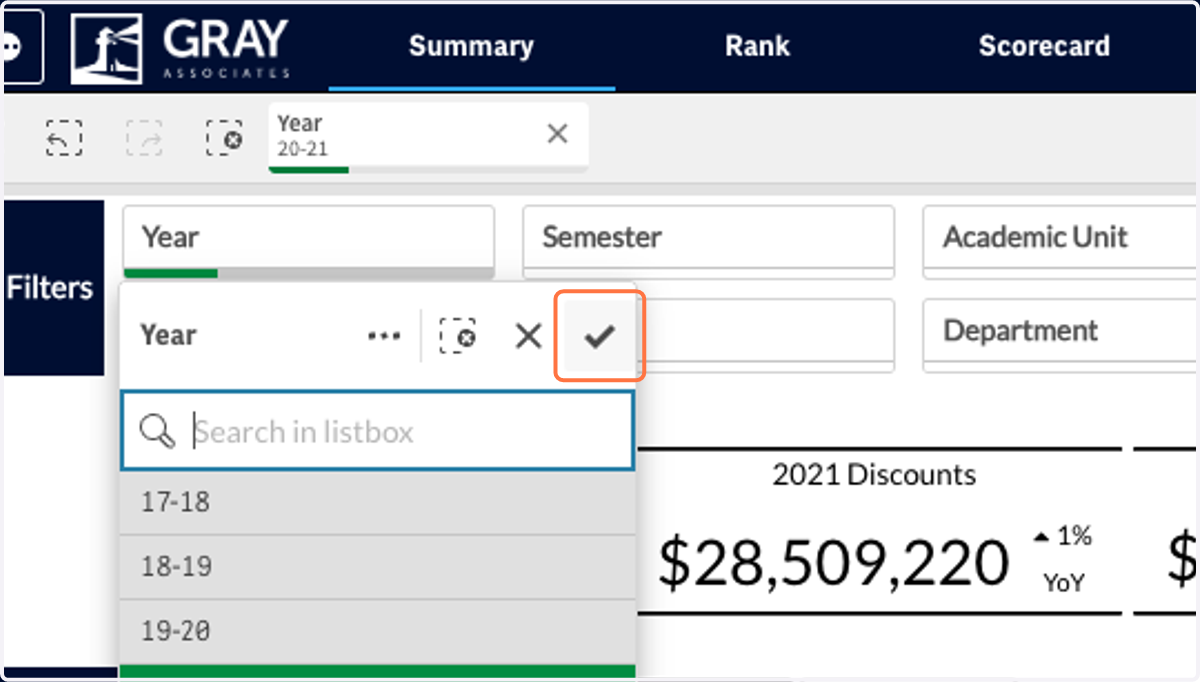Clear selection inside the Year listbox popup
Screen dimensions: 1200x682
pyautogui.click(x=458, y=337)
